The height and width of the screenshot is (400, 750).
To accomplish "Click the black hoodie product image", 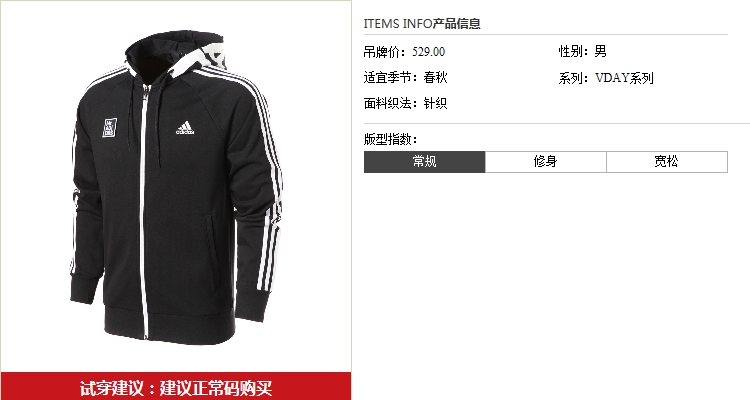I will [176, 187].
